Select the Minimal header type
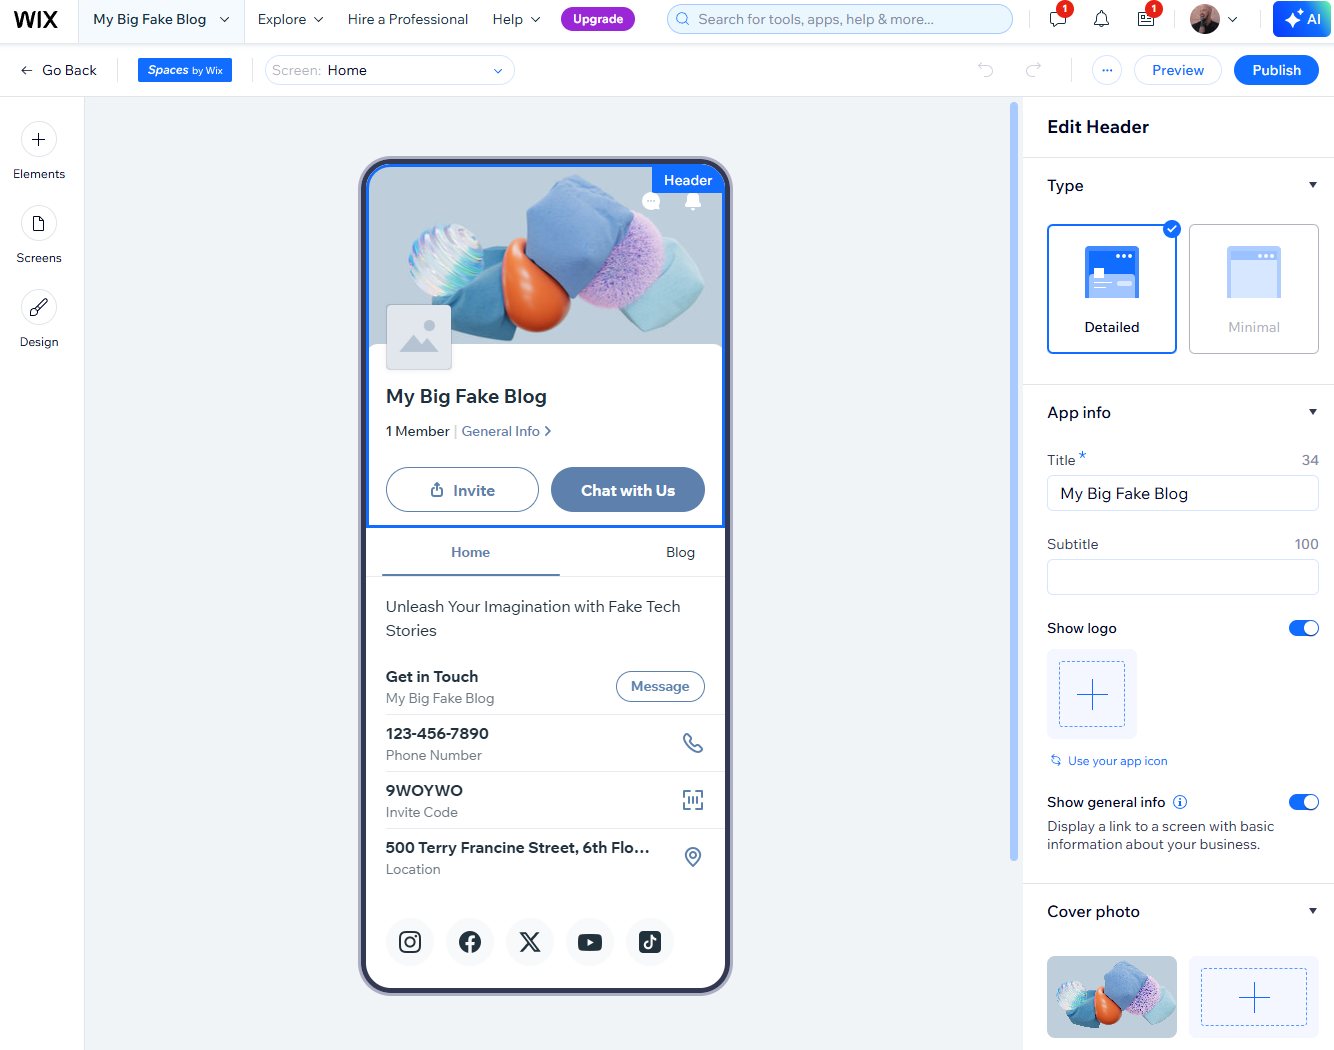The height and width of the screenshot is (1050, 1334). click(x=1253, y=289)
